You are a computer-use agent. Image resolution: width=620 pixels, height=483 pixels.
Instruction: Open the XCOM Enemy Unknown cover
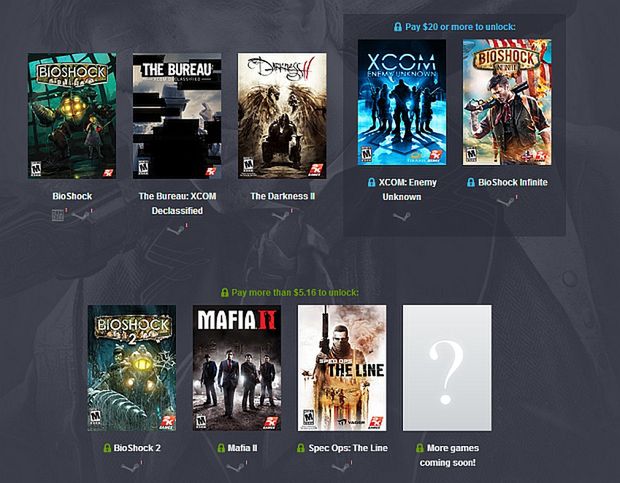click(402, 102)
